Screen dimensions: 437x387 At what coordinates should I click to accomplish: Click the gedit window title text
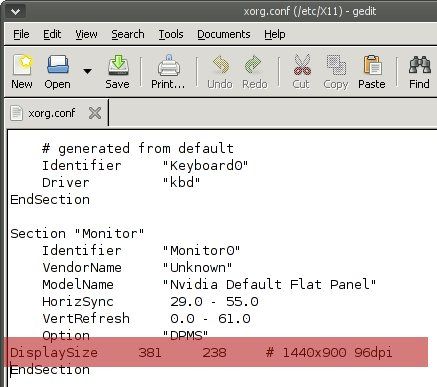click(x=310, y=12)
